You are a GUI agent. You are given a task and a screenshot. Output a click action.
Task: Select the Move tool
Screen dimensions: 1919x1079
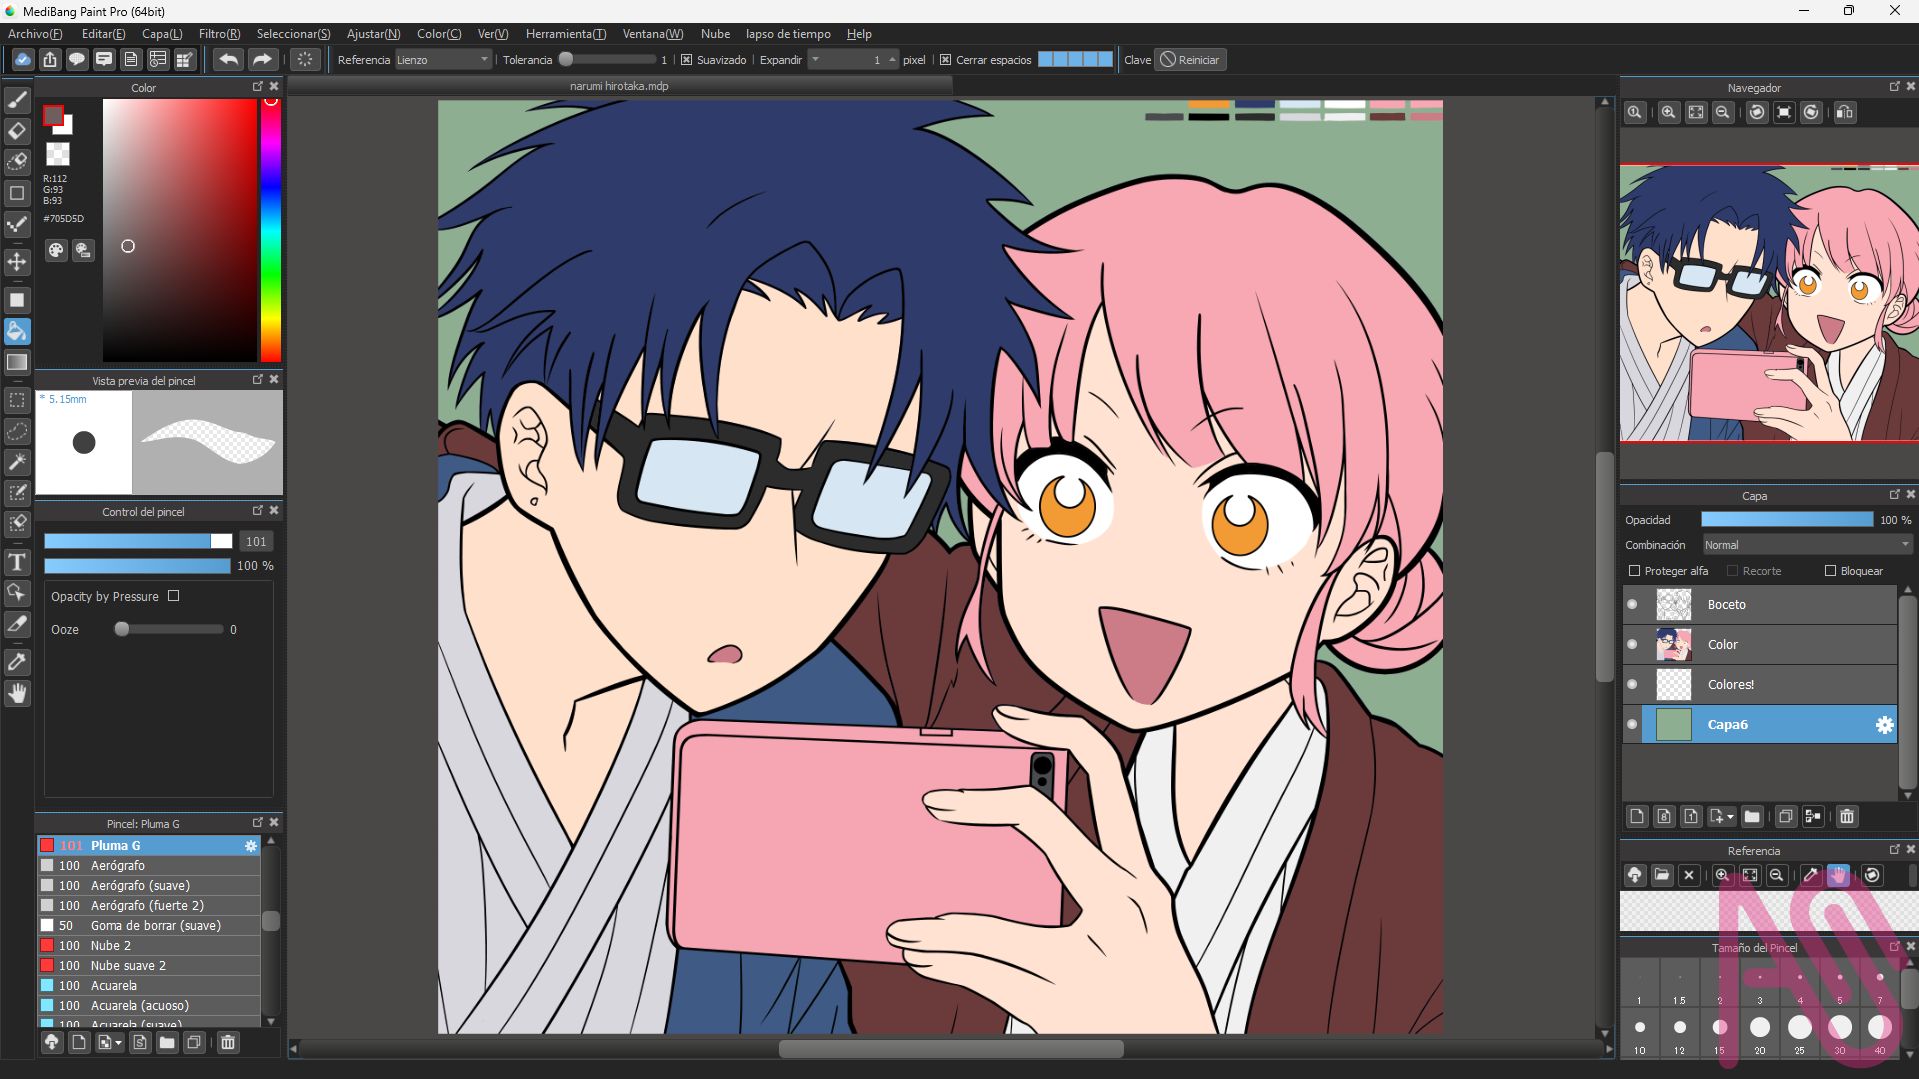click(x=17, y=262)
